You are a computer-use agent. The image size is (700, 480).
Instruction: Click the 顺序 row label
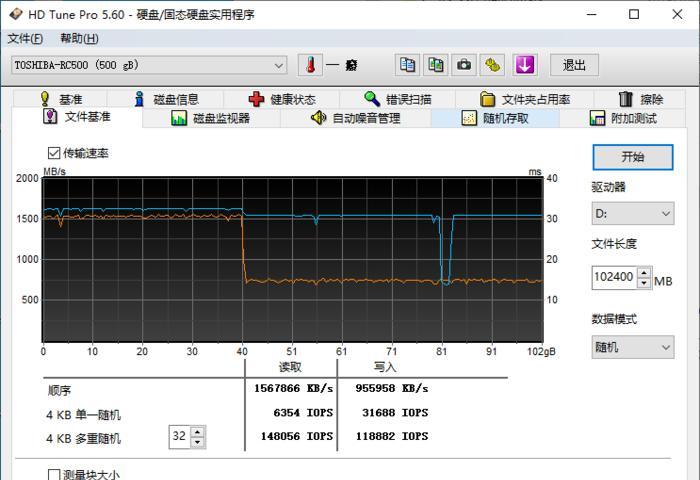pyautogui.click(x=59, y=391)
